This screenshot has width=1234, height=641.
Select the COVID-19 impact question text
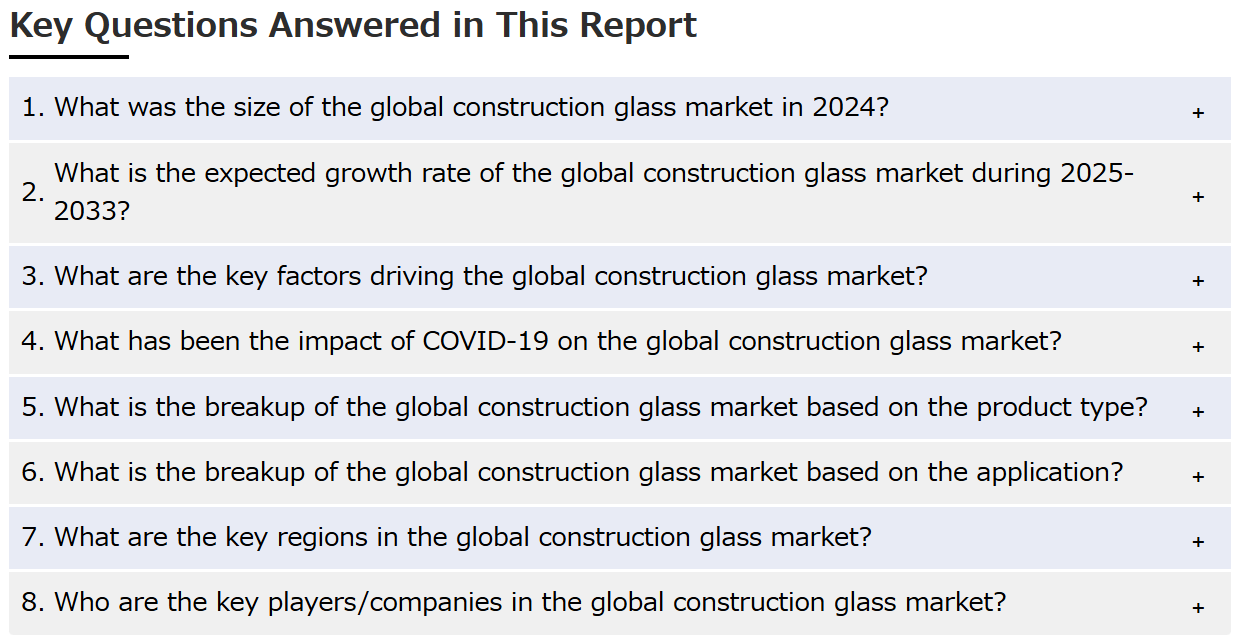pyautogui.click(x=557, y=341)
